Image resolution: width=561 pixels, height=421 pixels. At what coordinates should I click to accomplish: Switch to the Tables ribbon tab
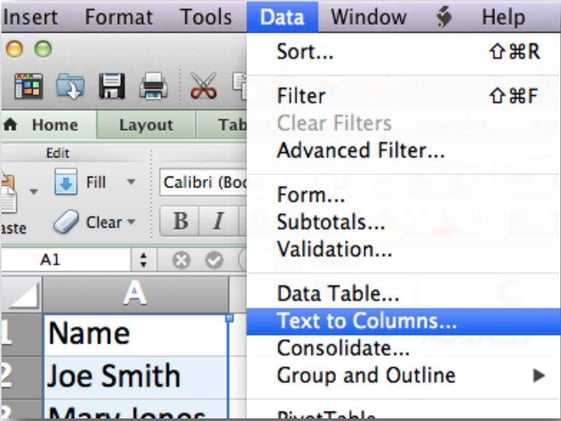coord(222,125)
